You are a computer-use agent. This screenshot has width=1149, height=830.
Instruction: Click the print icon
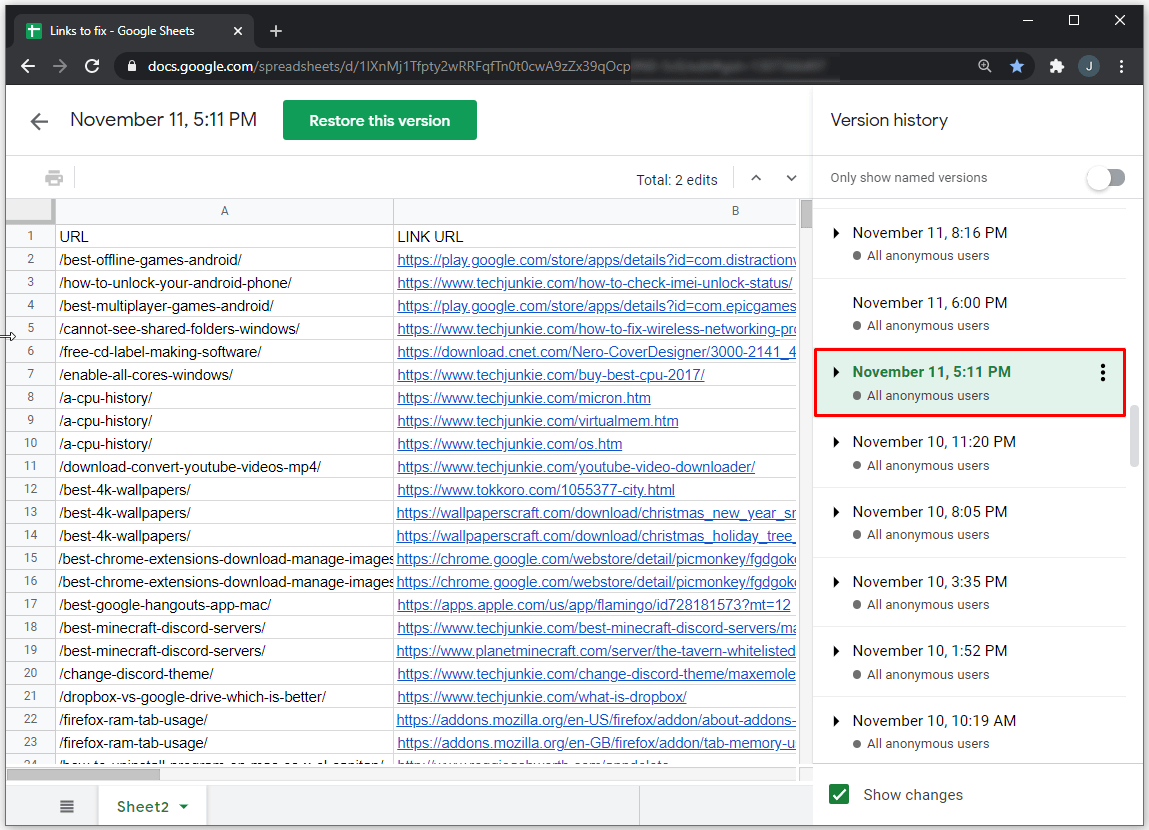[x=54, y=179]
